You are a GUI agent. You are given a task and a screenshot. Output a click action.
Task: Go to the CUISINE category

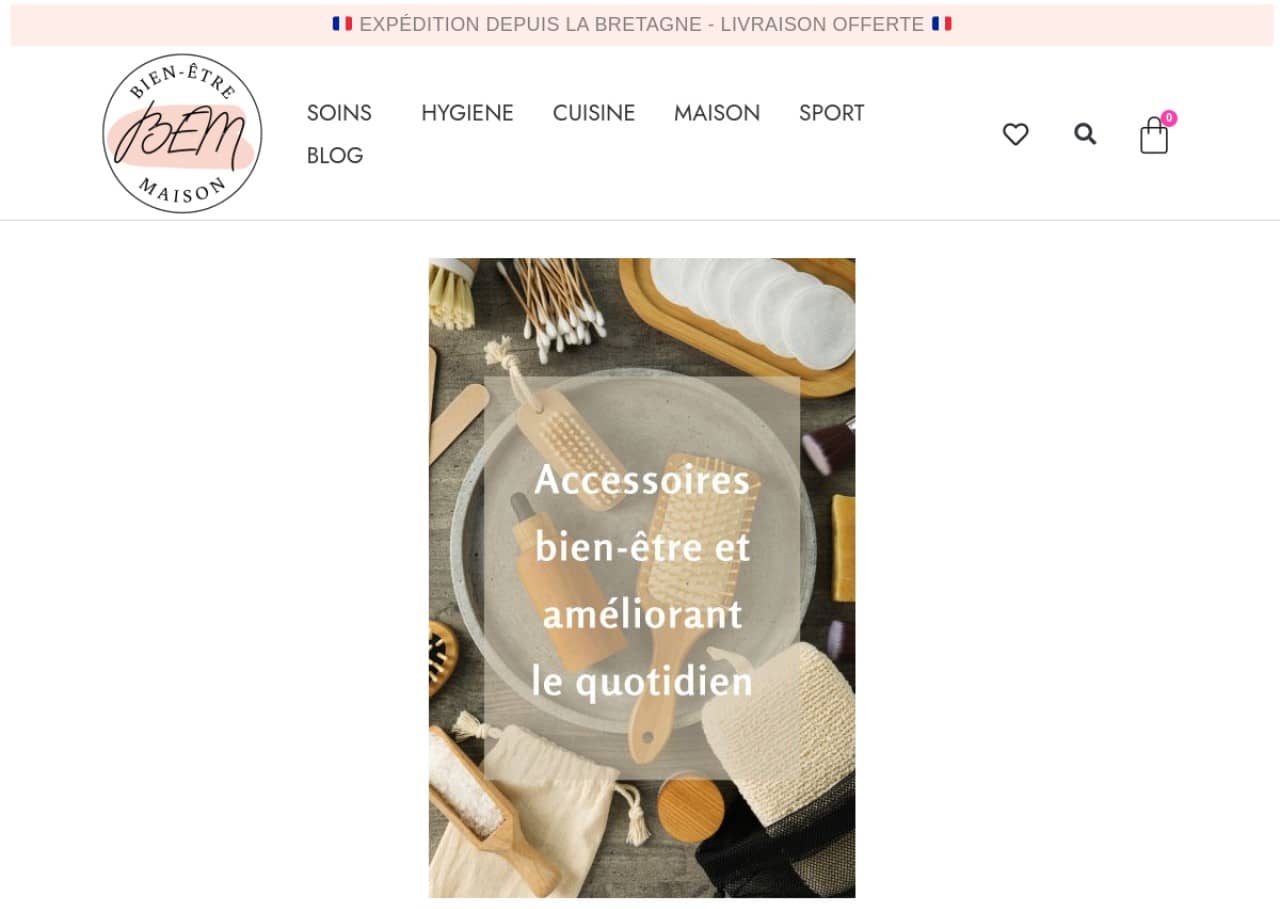click(x=594, y=113)
